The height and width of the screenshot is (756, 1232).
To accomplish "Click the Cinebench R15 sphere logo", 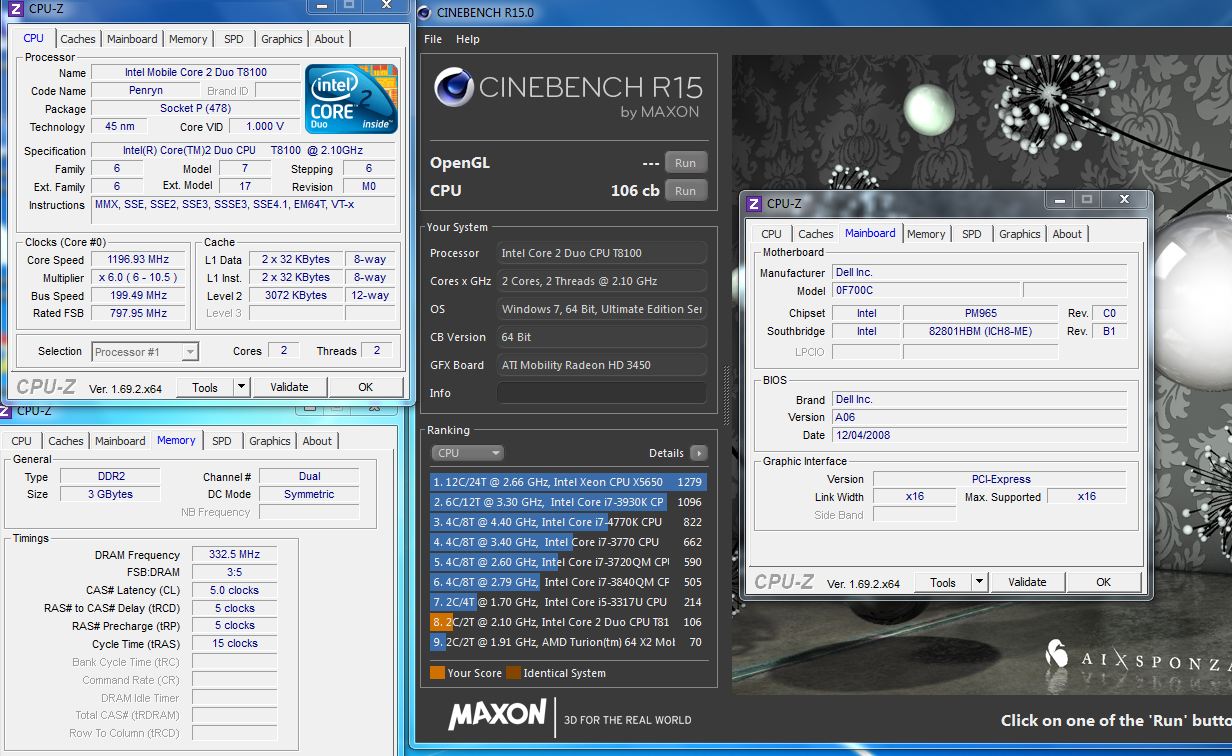I will coord(453,88).
